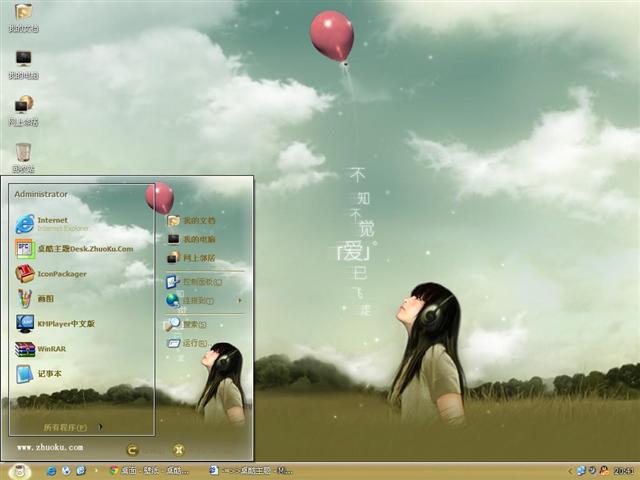The image size is (640, 480).
Task: Click the taskbar clock
Action: pyautogui.click(x=623, y=471)
